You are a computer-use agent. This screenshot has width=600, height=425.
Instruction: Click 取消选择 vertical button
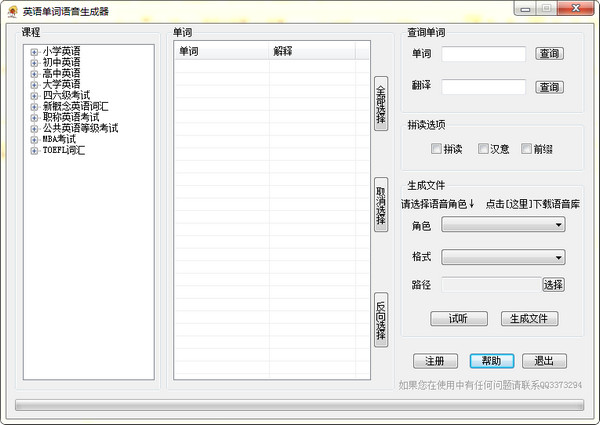(380, 204)
